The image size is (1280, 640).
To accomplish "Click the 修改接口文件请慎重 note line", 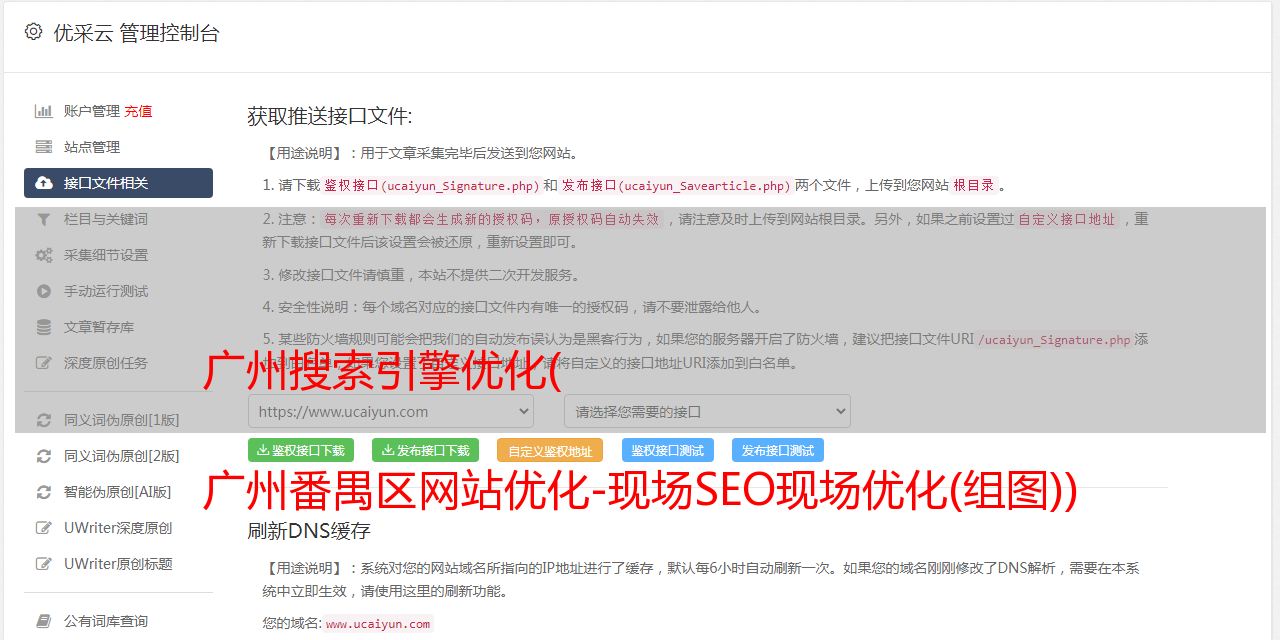I will pos(421,275).
